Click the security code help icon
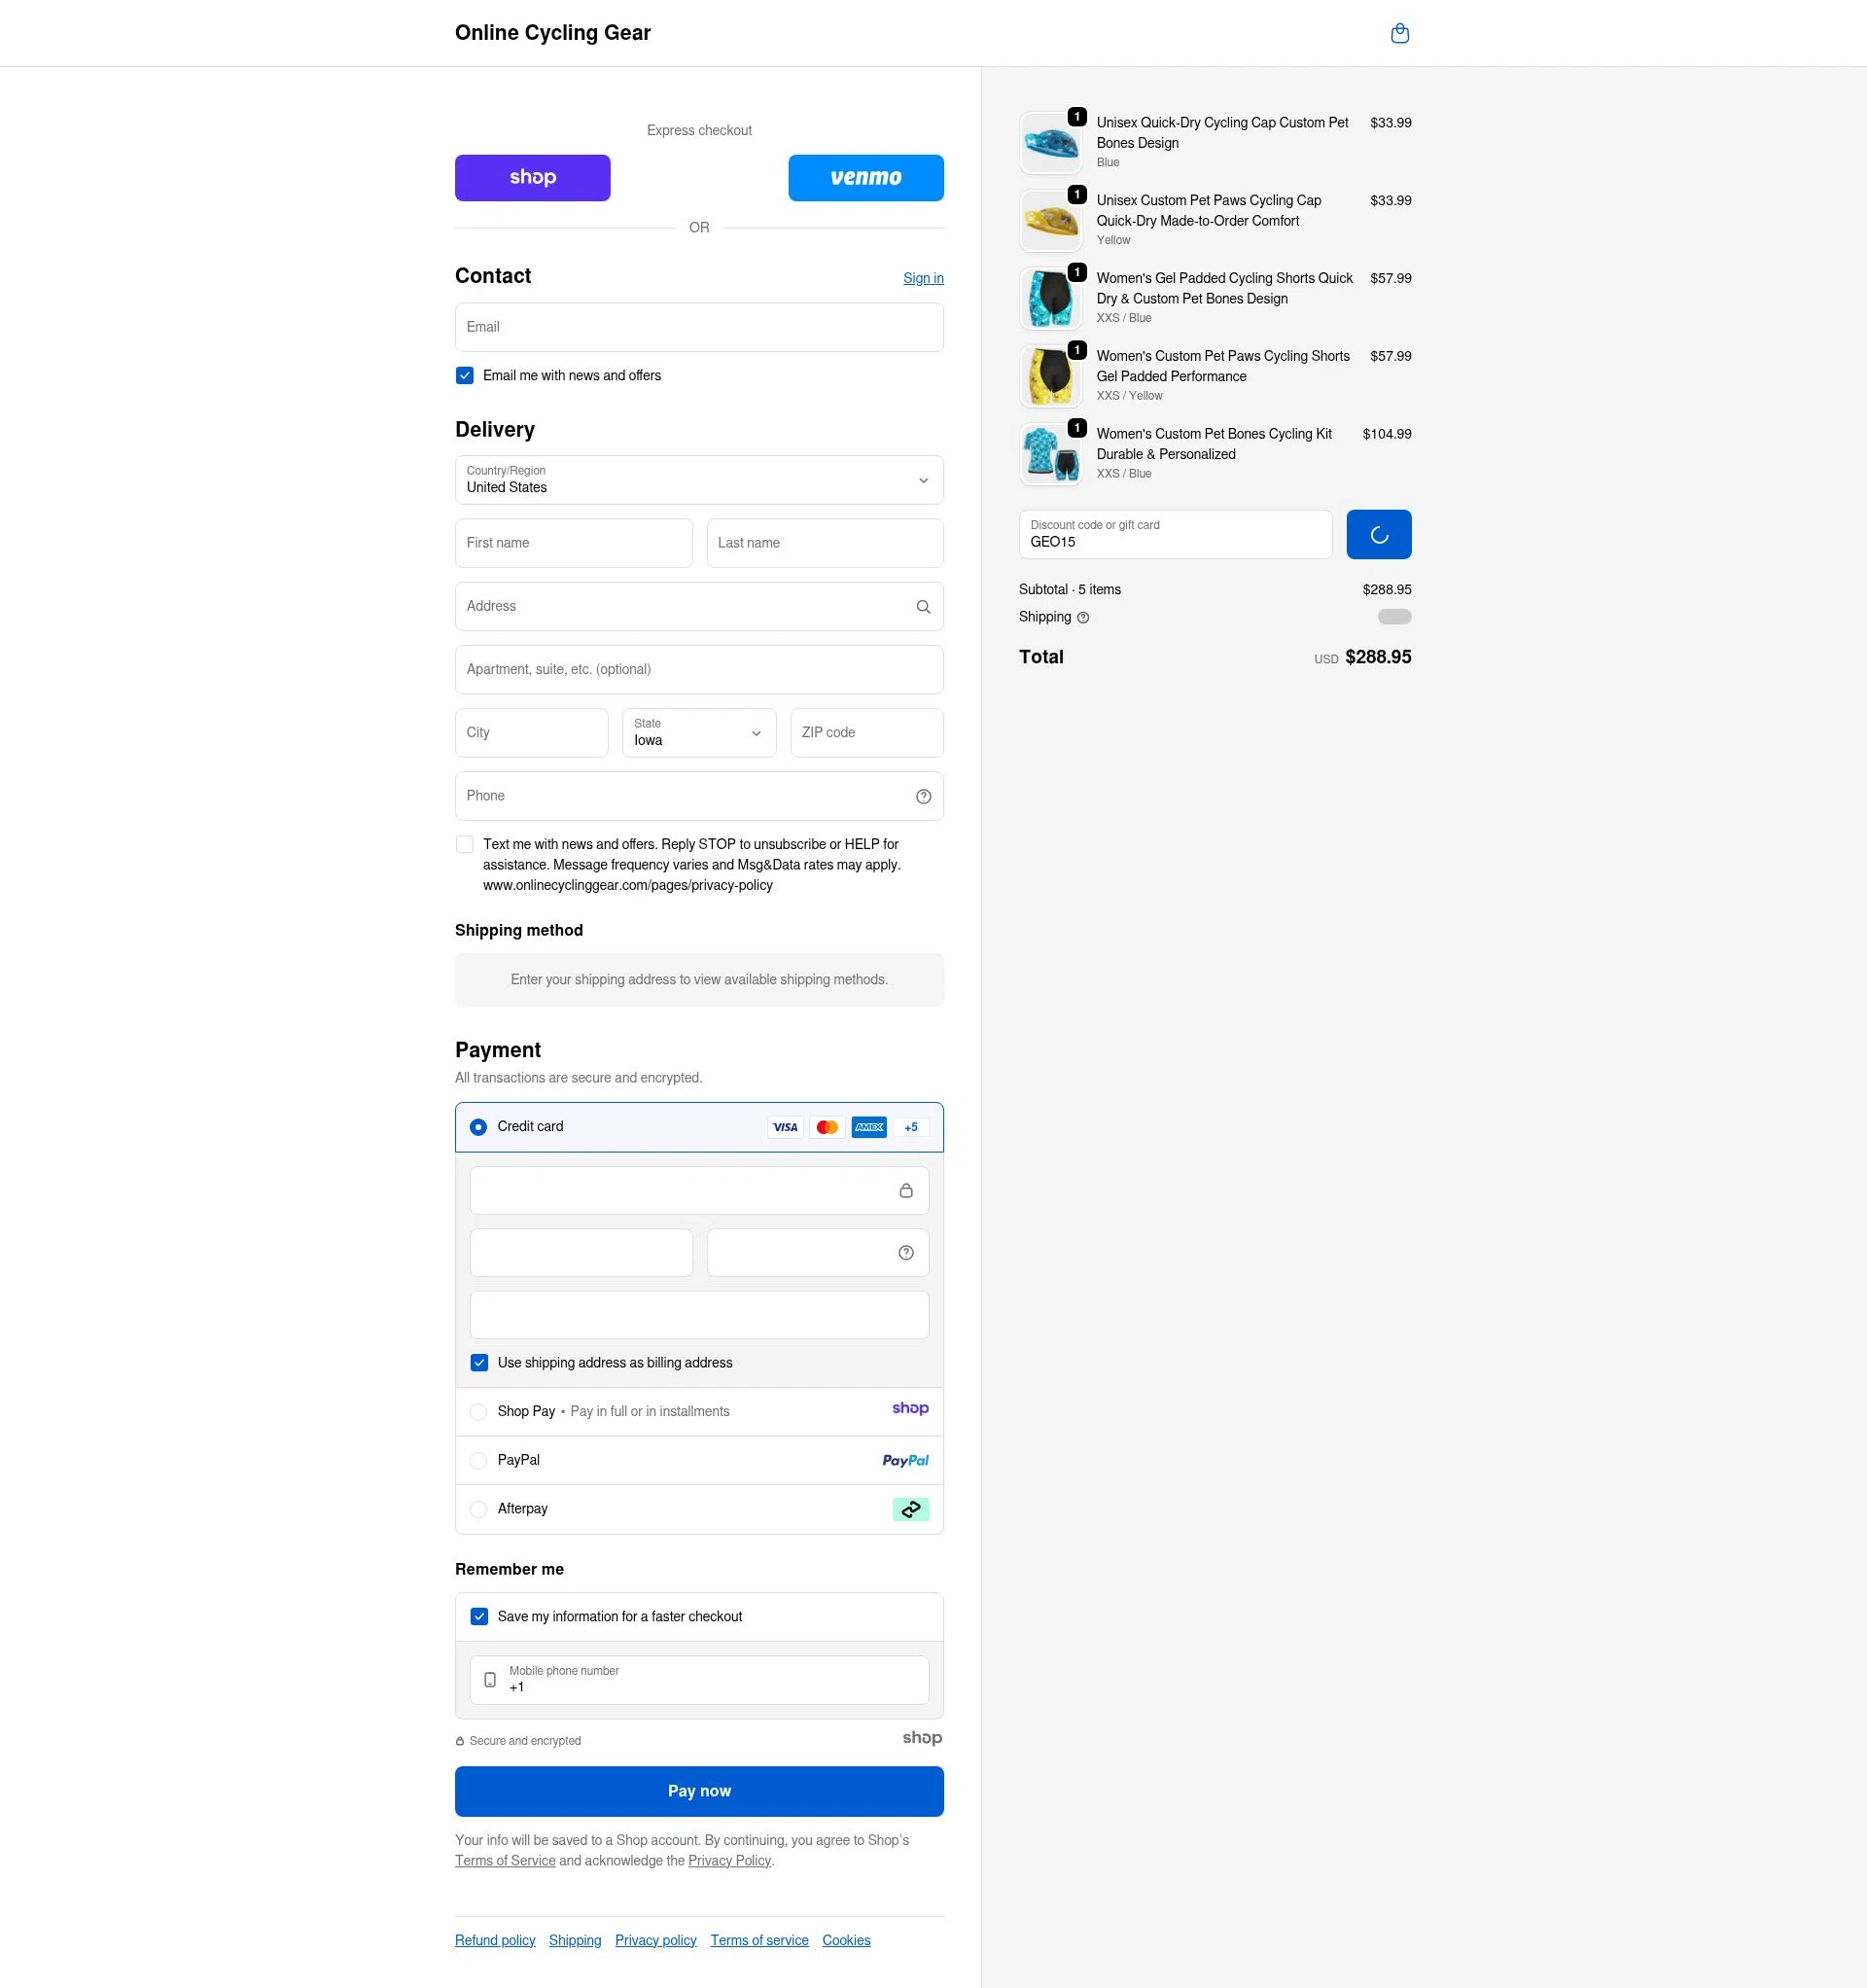 (x=906, y=1253)
